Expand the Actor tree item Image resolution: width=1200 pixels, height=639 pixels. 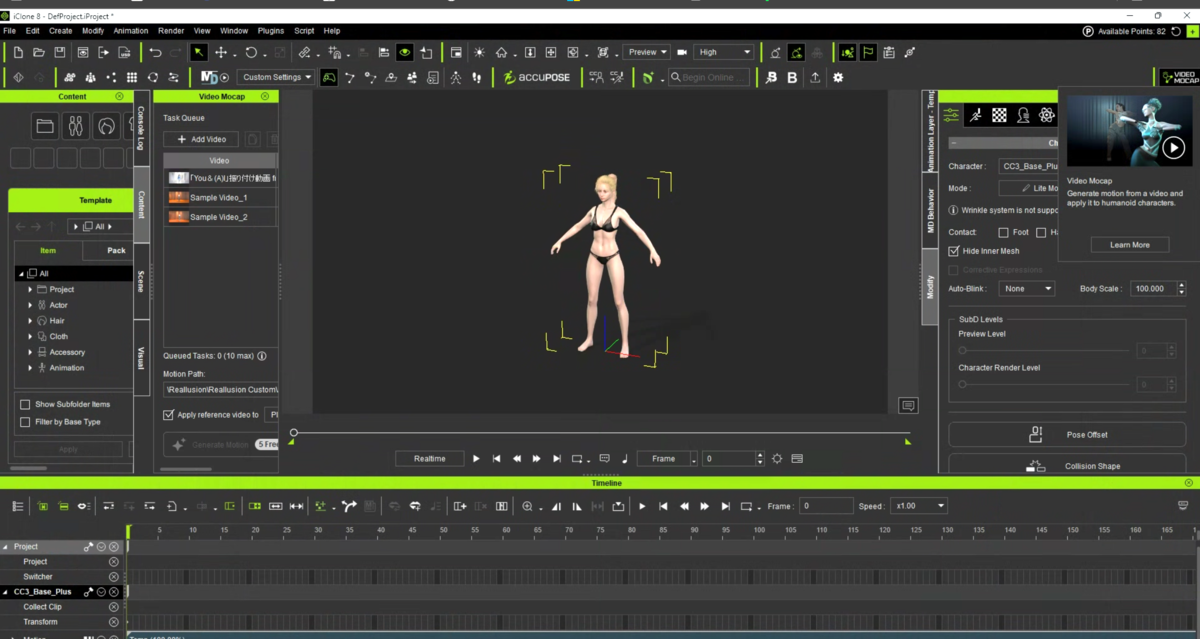(x=30, y=305)
